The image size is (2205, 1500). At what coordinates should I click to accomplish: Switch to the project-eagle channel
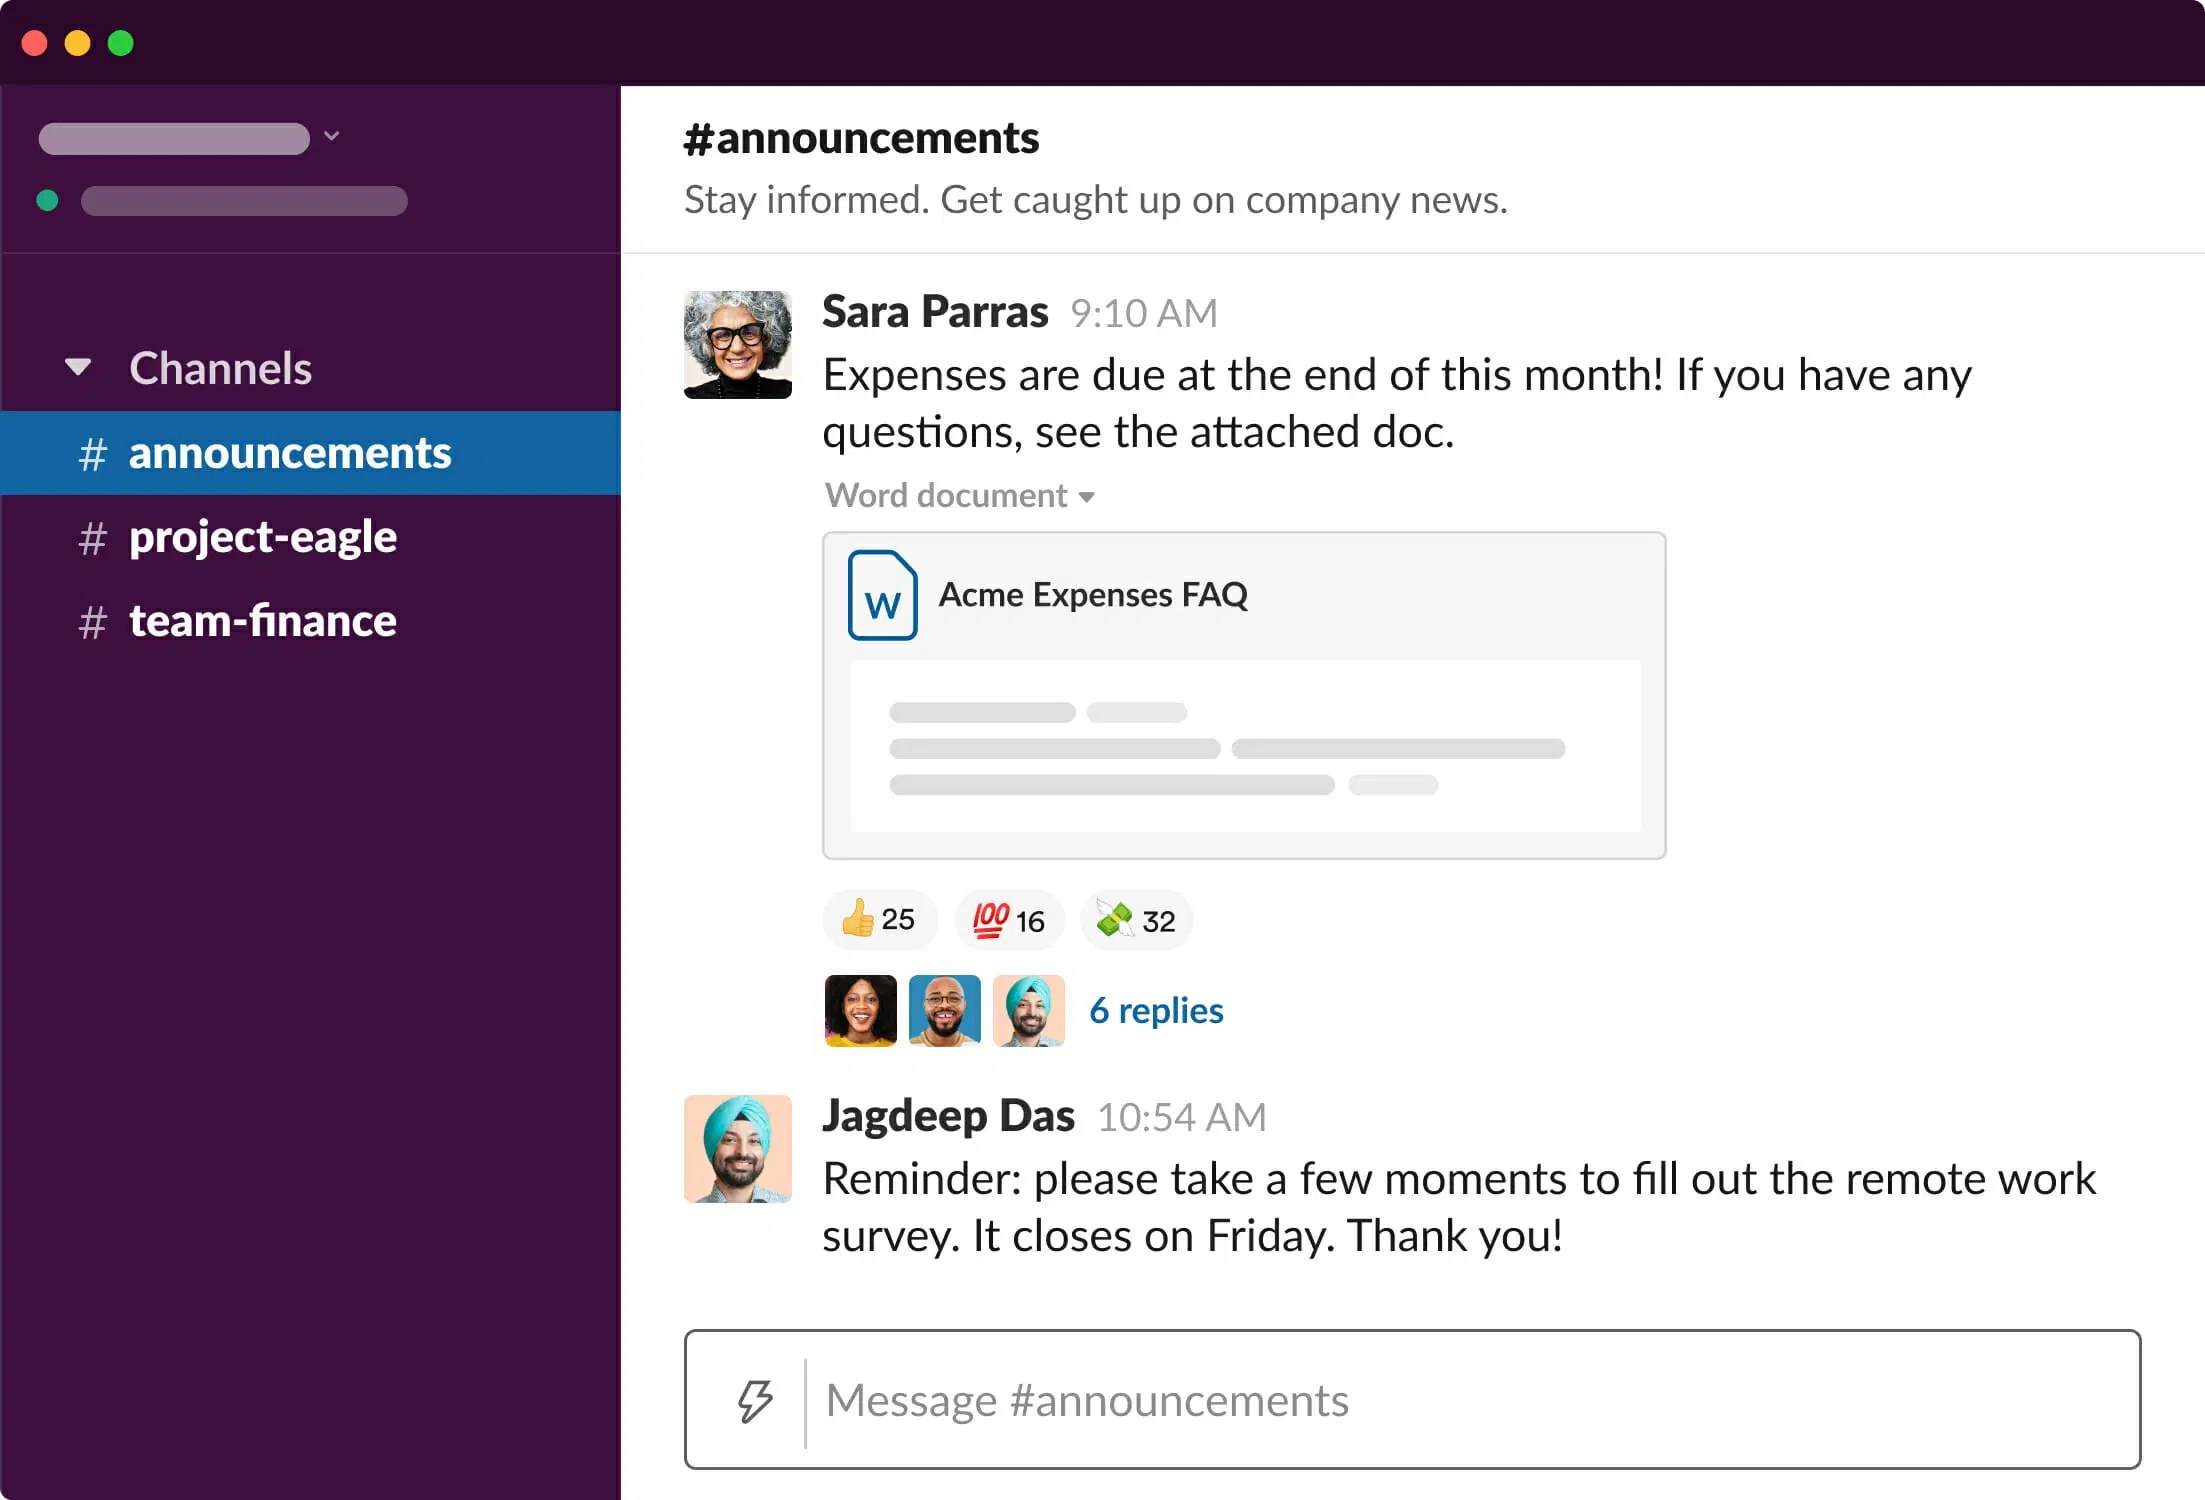tap(263, 537)
